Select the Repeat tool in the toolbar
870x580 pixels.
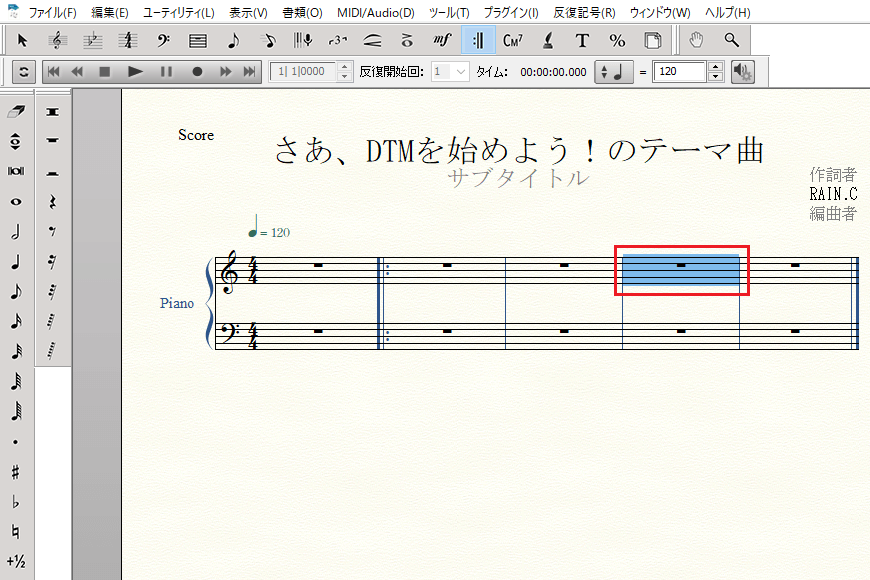478,41
